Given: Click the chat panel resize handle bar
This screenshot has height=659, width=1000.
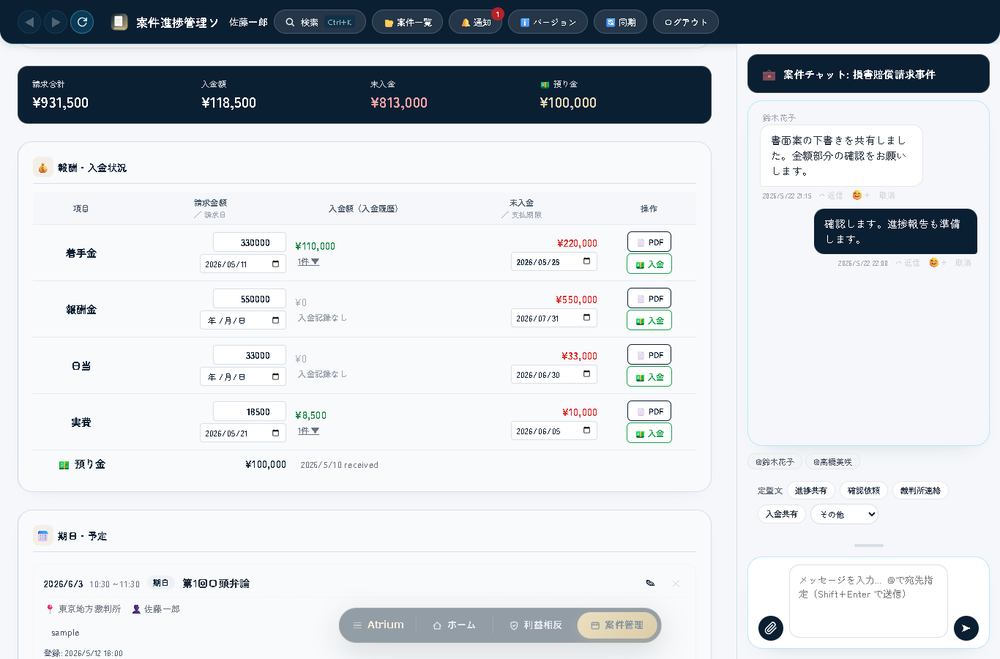Looking at the screenshot, I should click(869, 545).
